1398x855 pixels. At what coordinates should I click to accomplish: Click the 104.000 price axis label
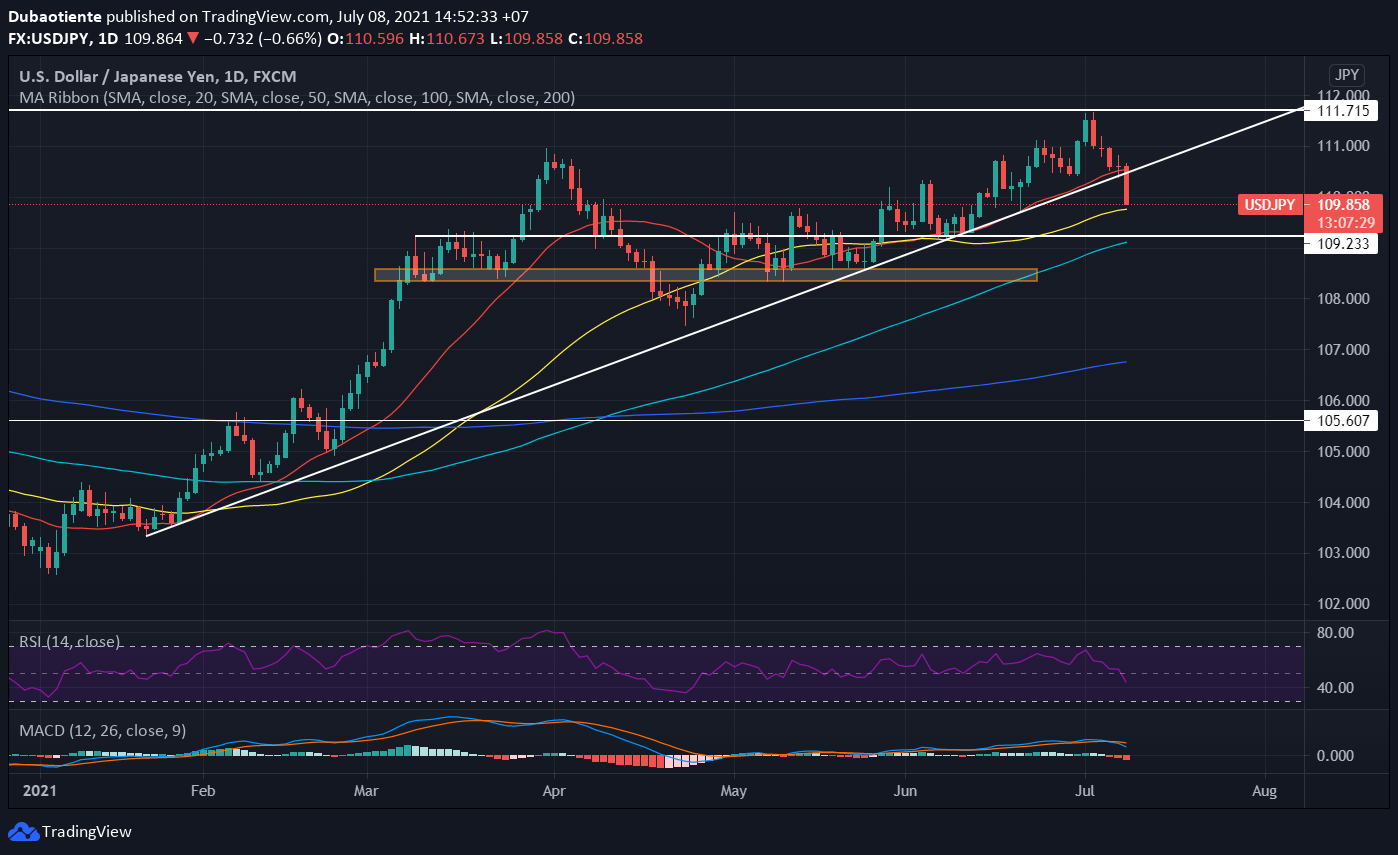1345,502
